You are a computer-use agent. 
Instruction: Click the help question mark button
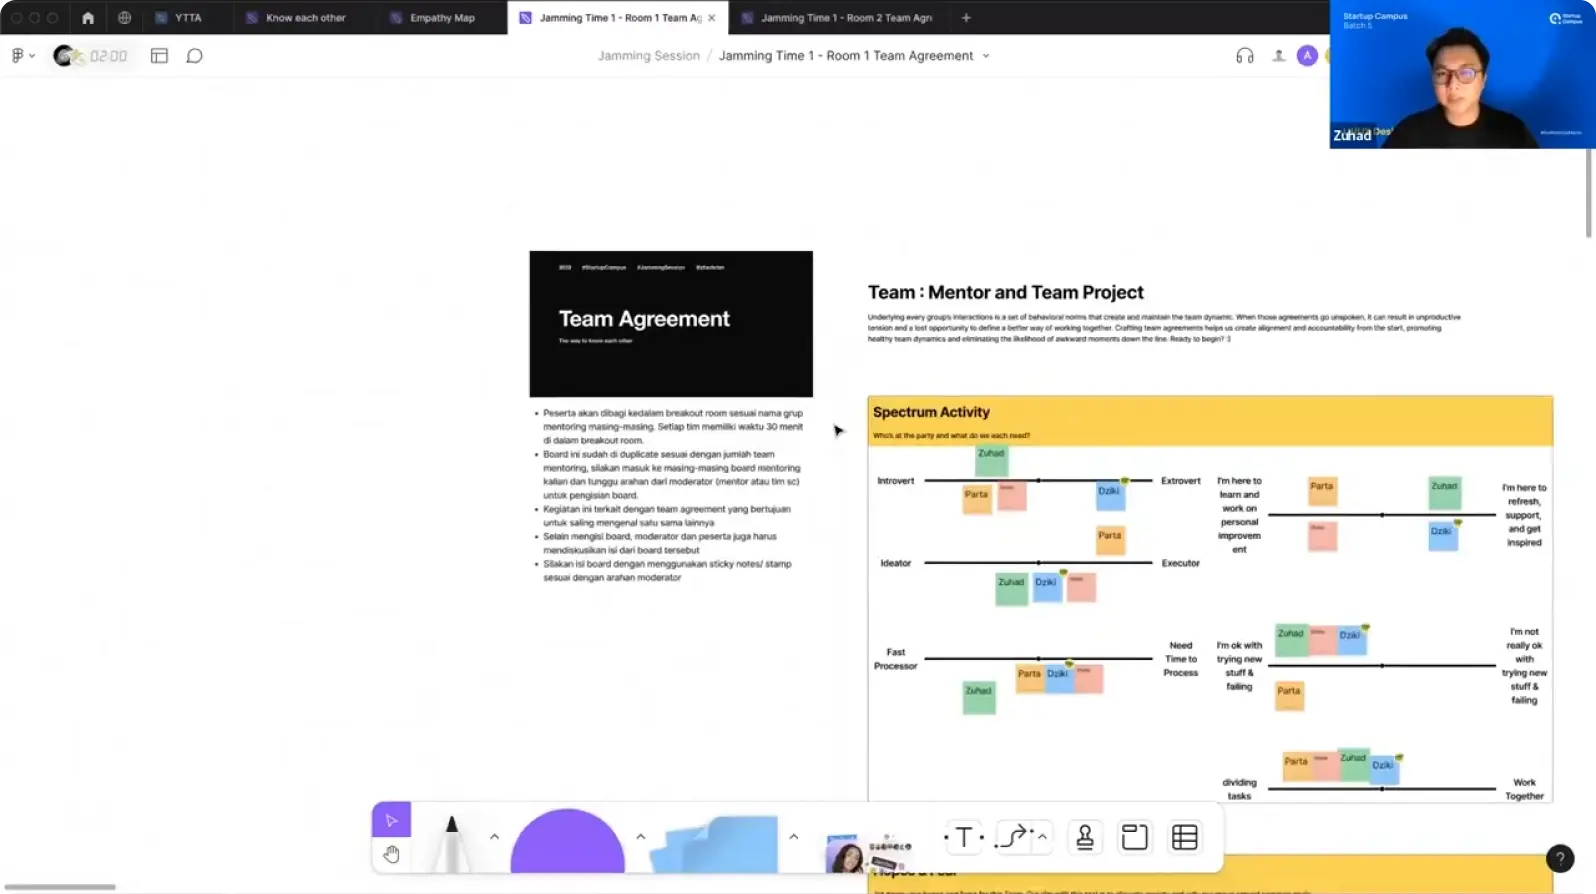click(1559, 858)
